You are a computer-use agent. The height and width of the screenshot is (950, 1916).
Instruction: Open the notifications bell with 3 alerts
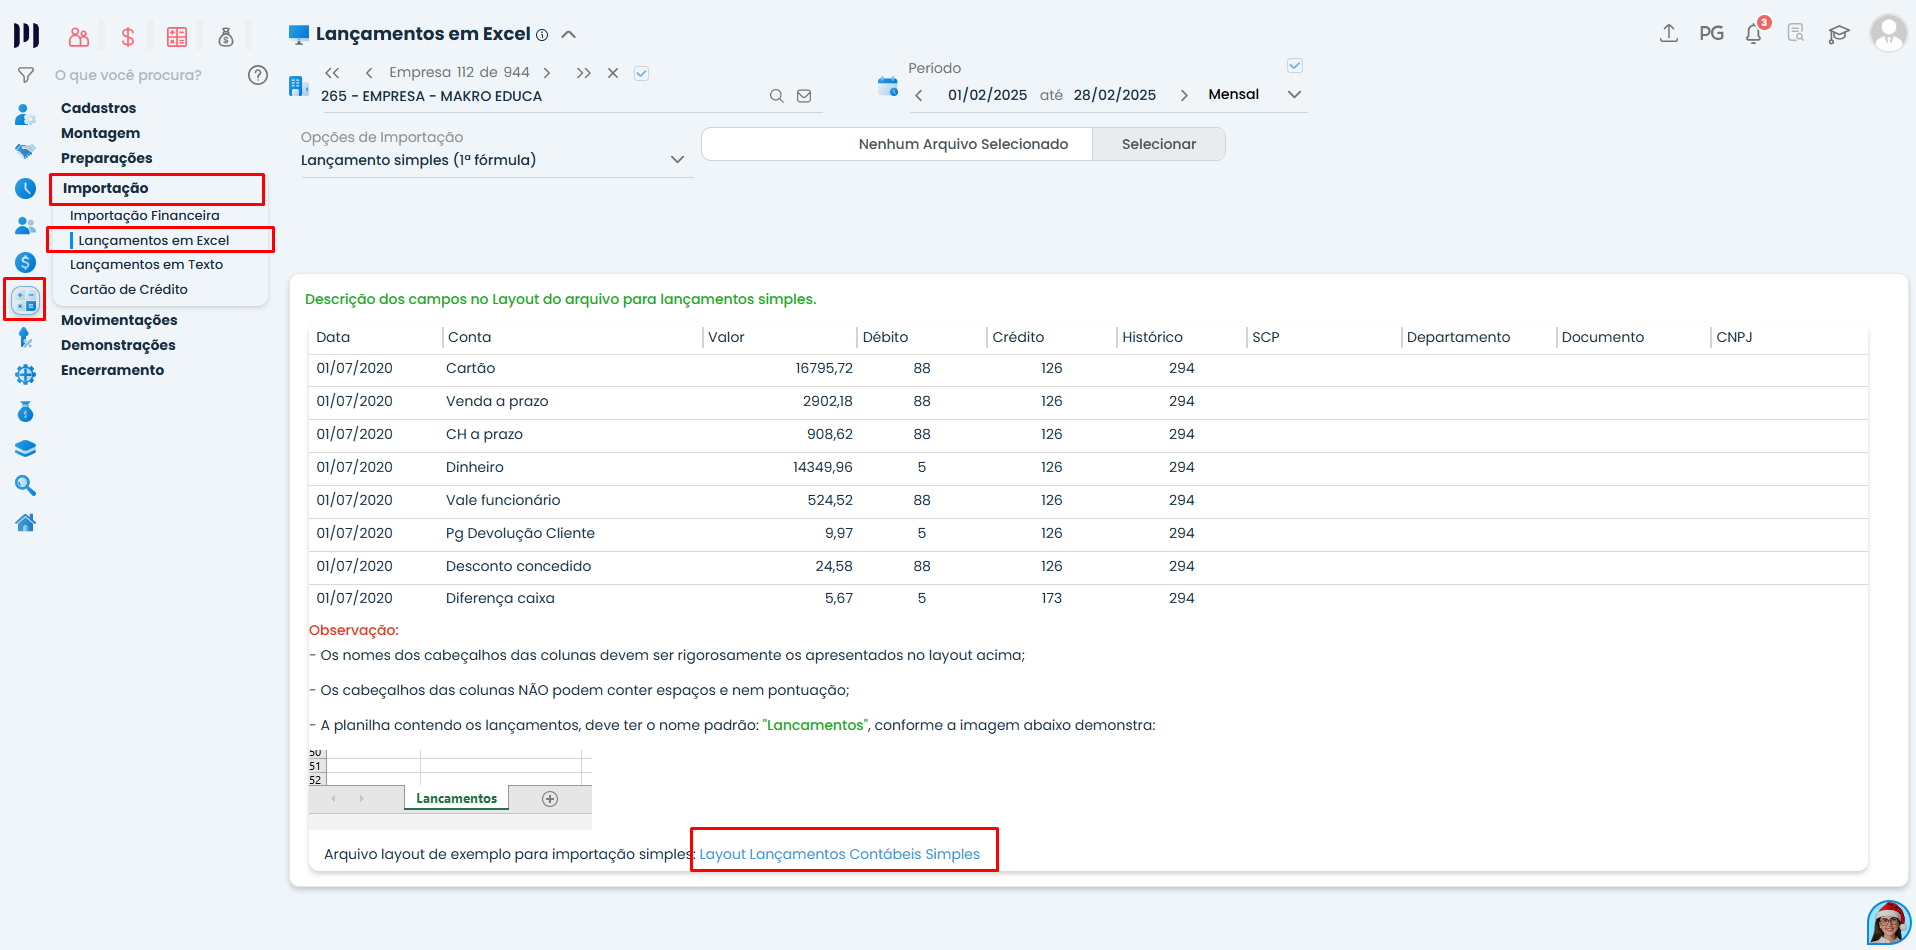[1753, 33]
